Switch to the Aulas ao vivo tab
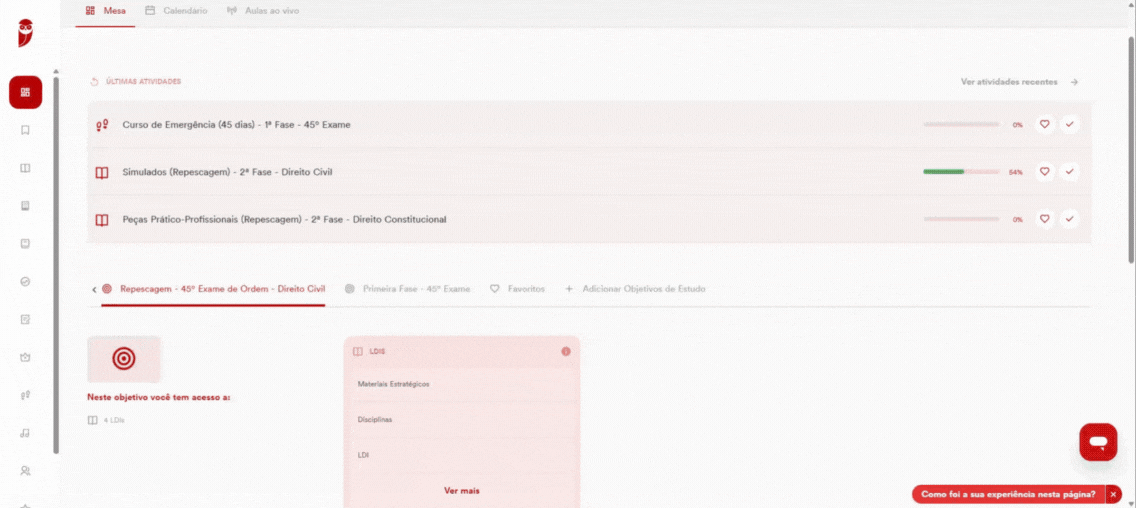Viewport: 1136px width, 508px height. tap(262, 11)
